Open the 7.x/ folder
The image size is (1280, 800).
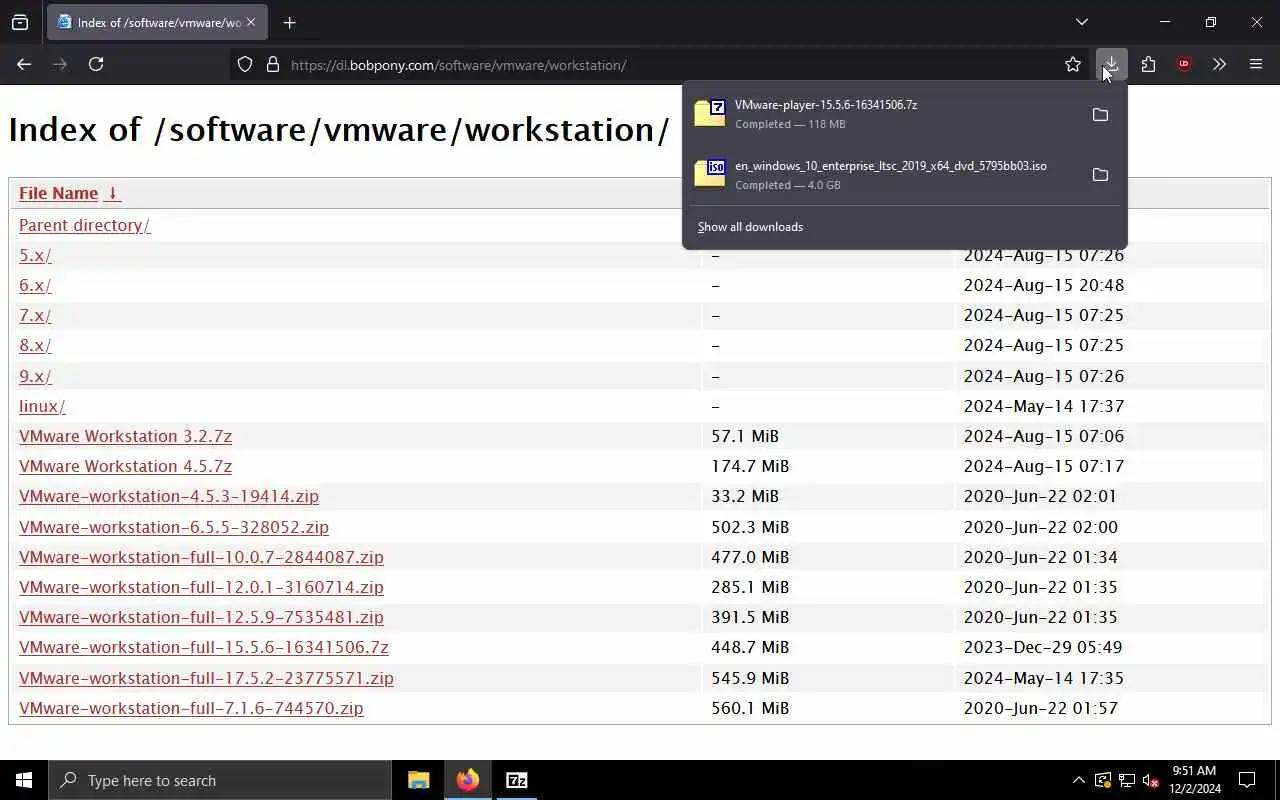pyautogui.click(x=35, y=315)
